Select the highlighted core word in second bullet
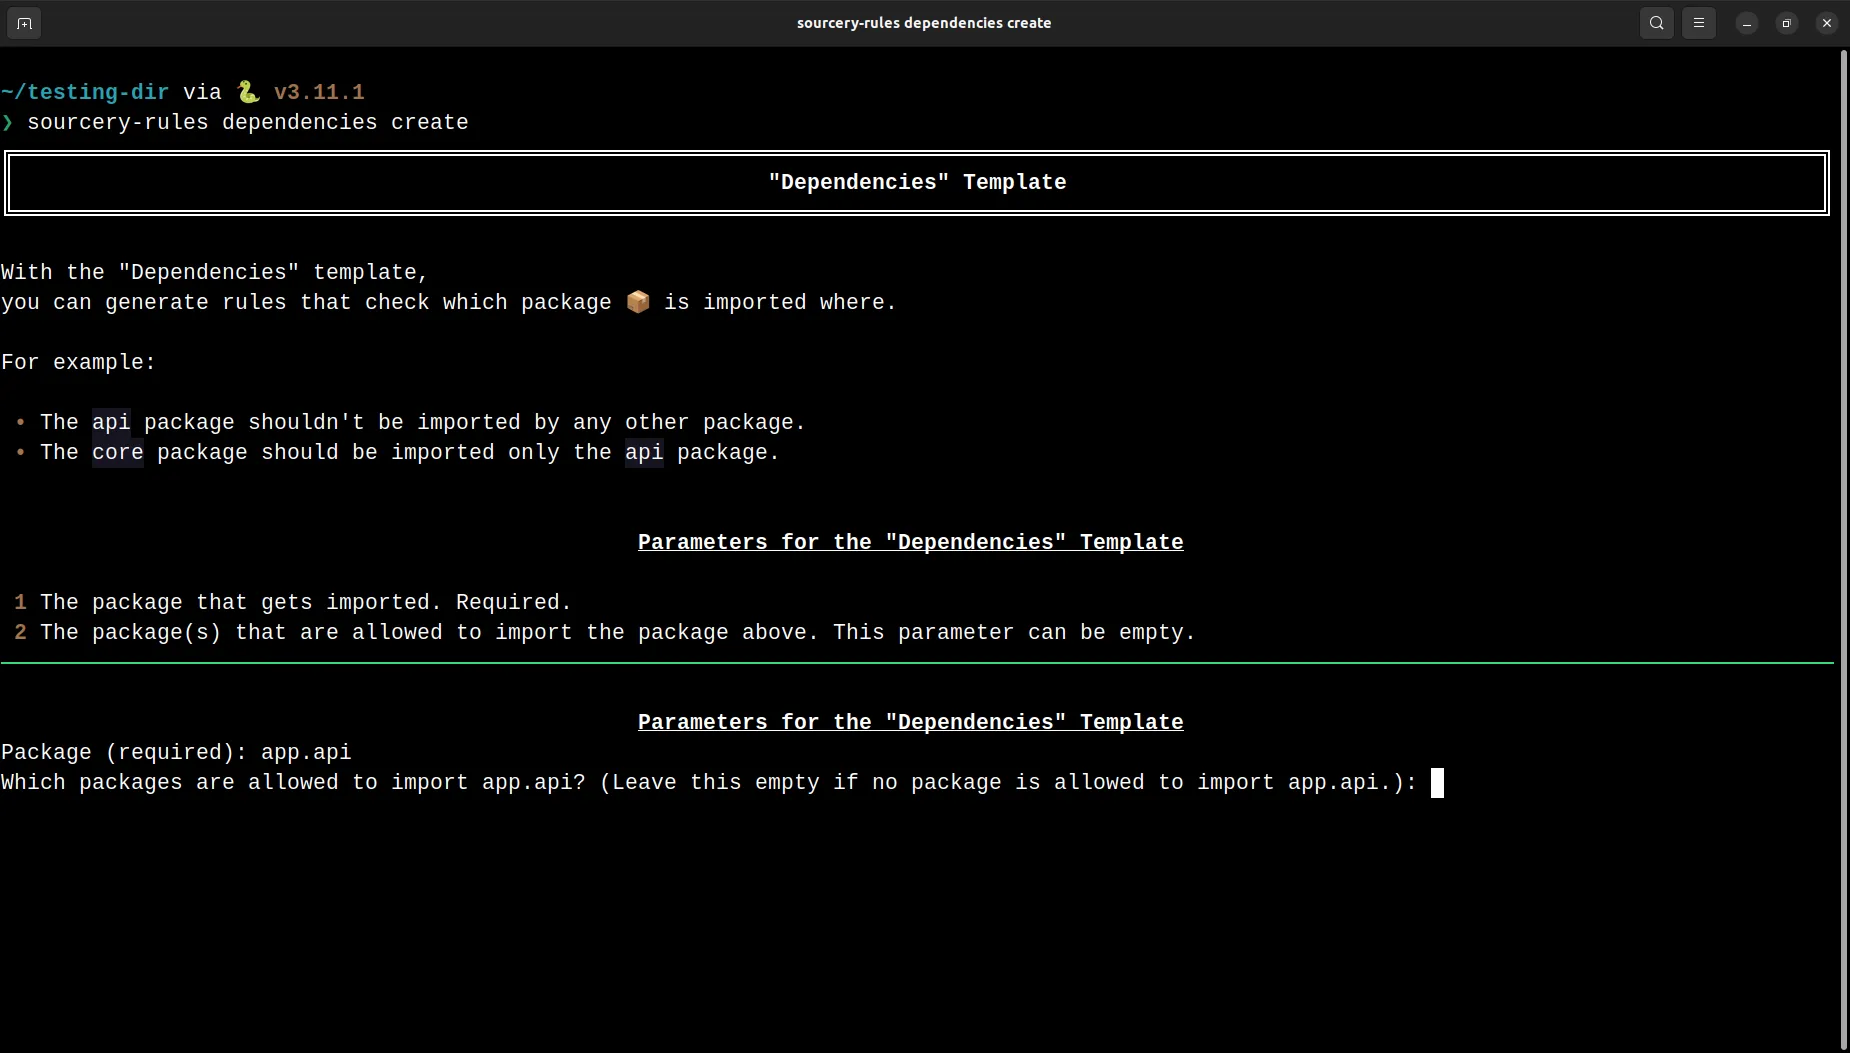Screen dimensions: 1850x1053 point(117,452)
